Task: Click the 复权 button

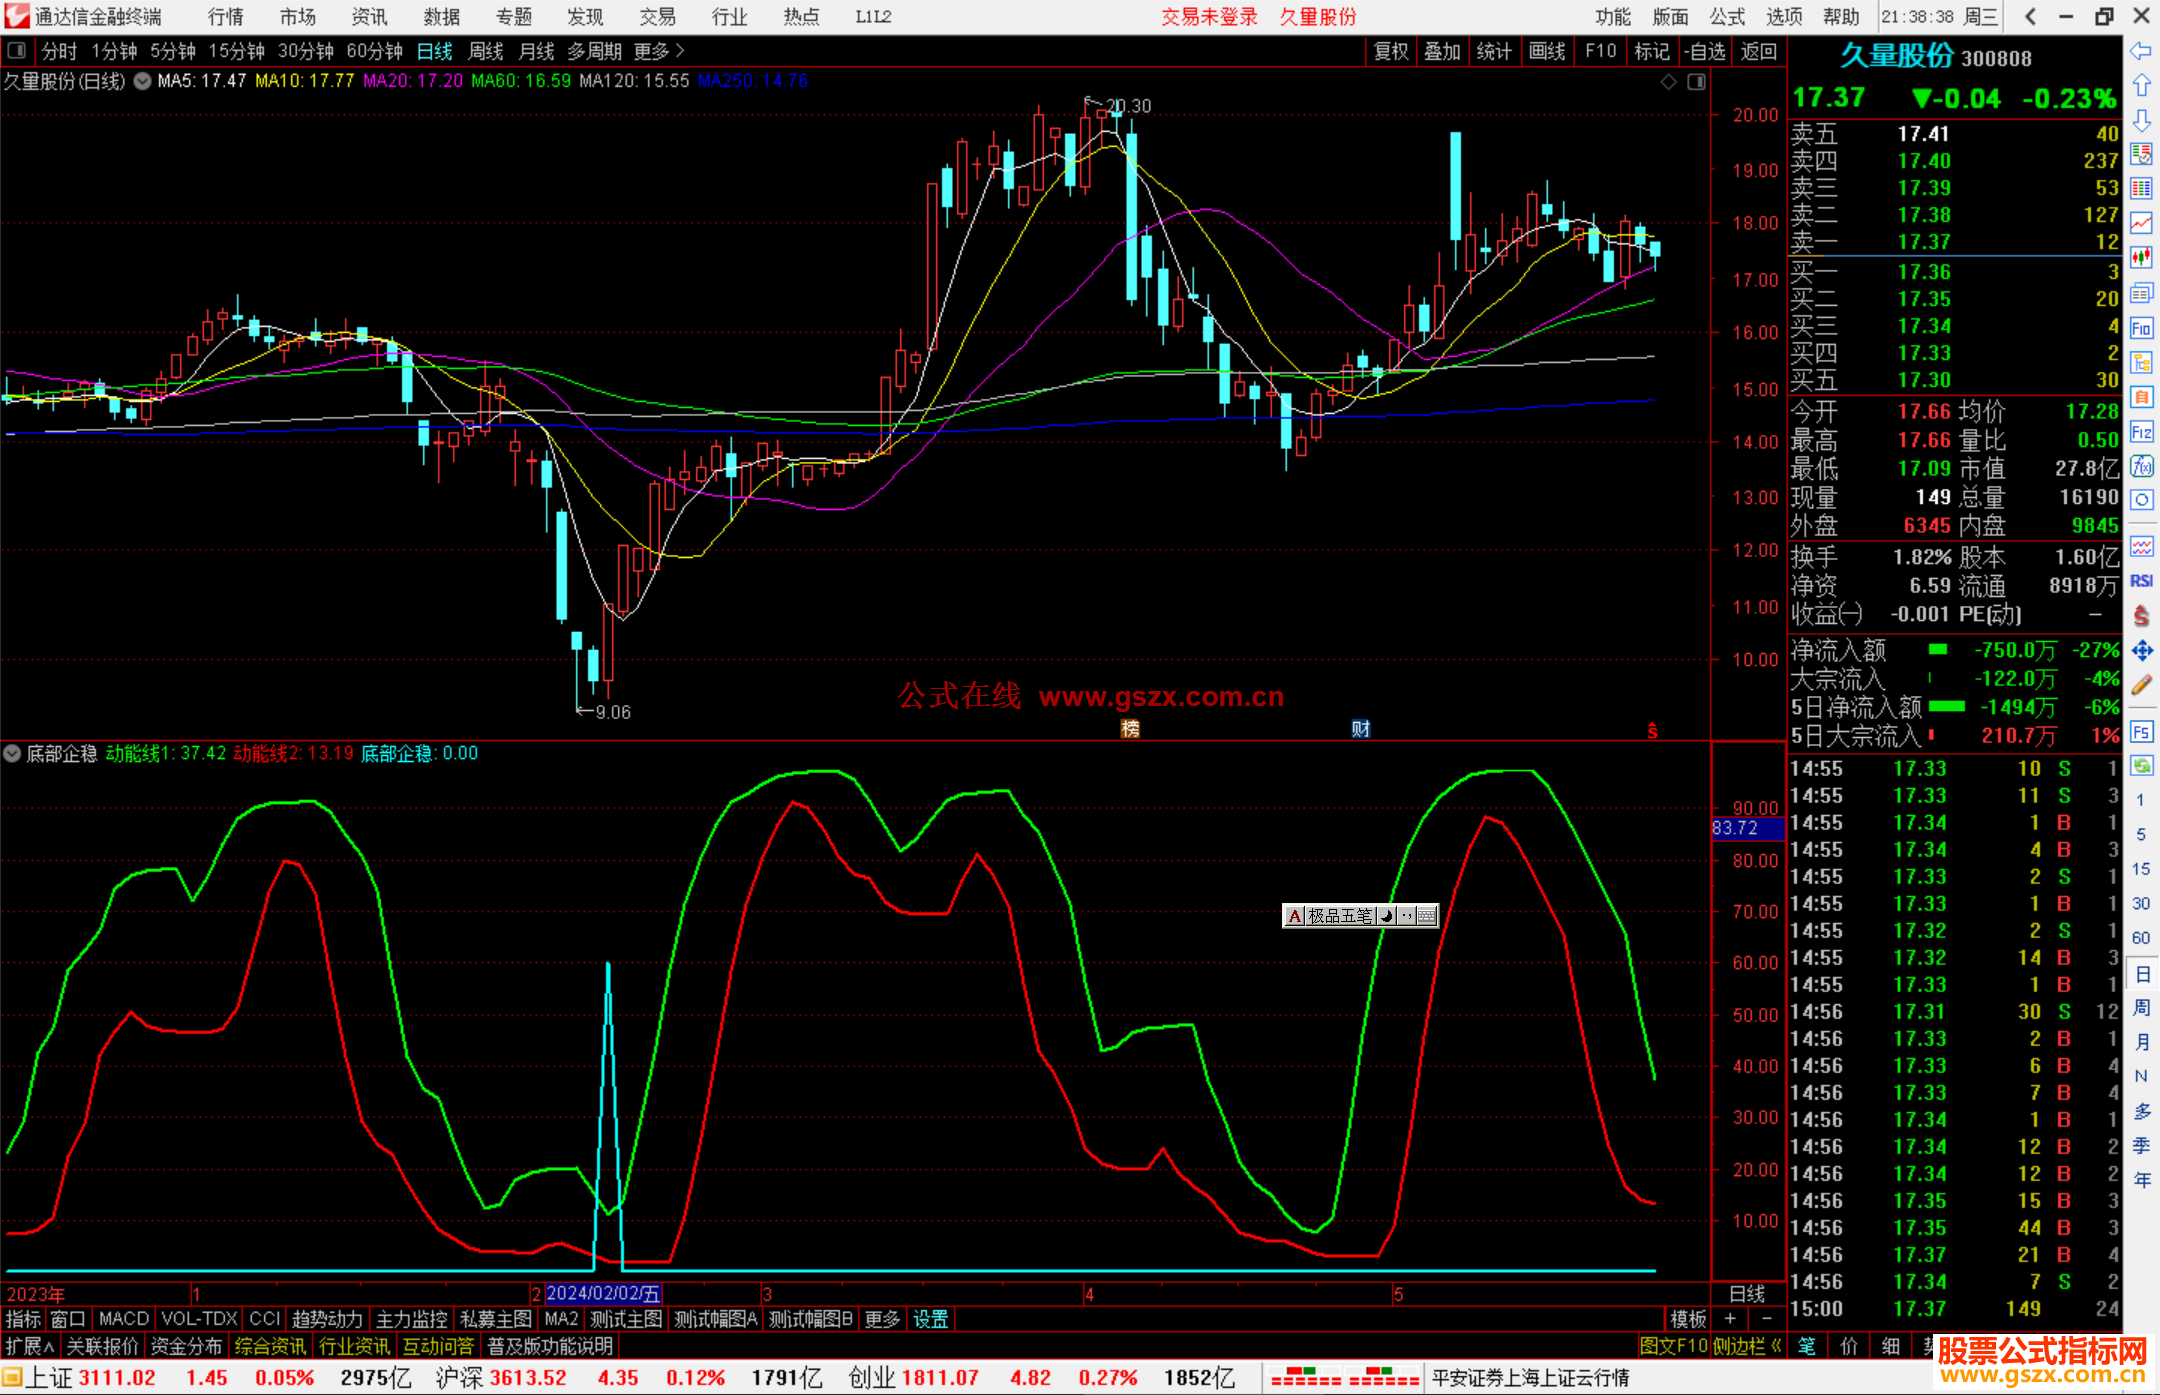Action: click(x=1390, y=51)
